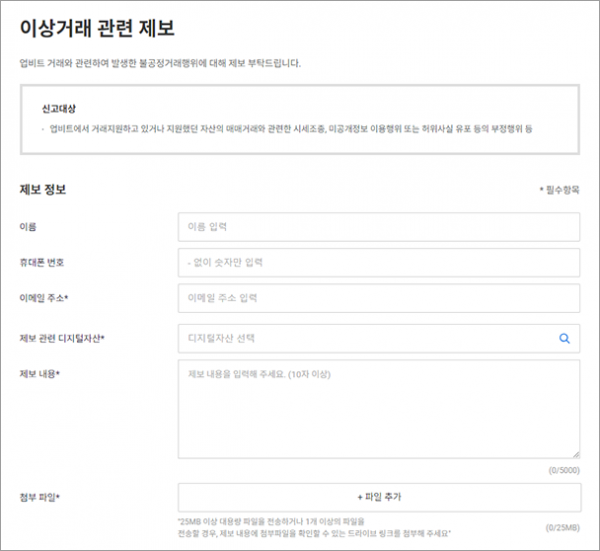Click the search magnifier icon in digital asset field
The width and height of the screenshot is (600, 551).
pyautogui.click(x=564, y=339)
